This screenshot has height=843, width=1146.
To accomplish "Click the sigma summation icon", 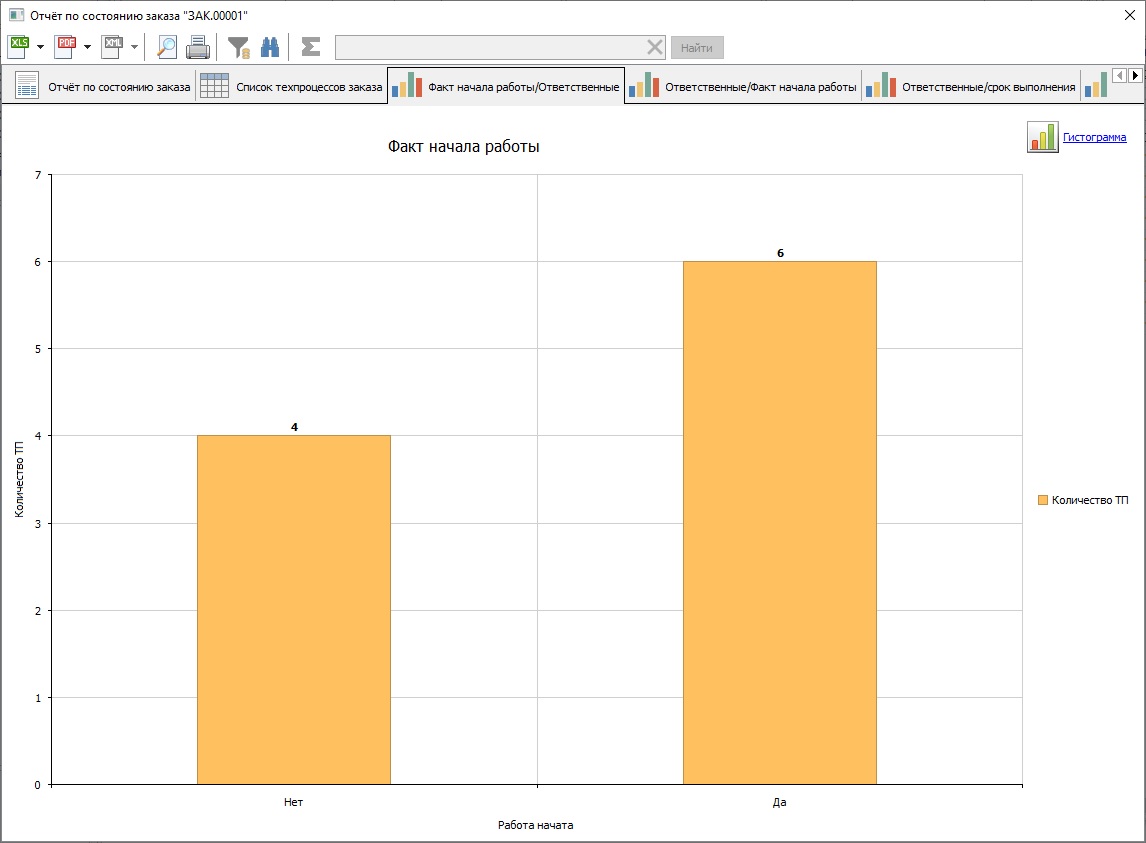I will pyautogui.click(x=311, y=46).
